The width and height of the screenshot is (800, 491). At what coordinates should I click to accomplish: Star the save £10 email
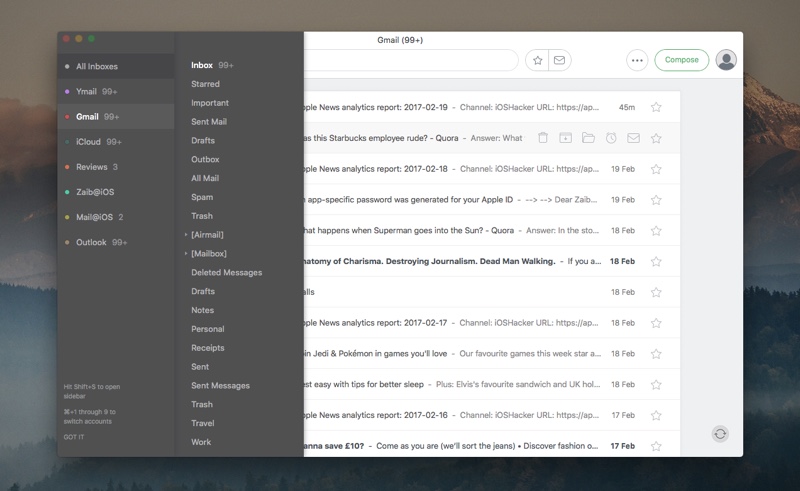pos(656,446)
